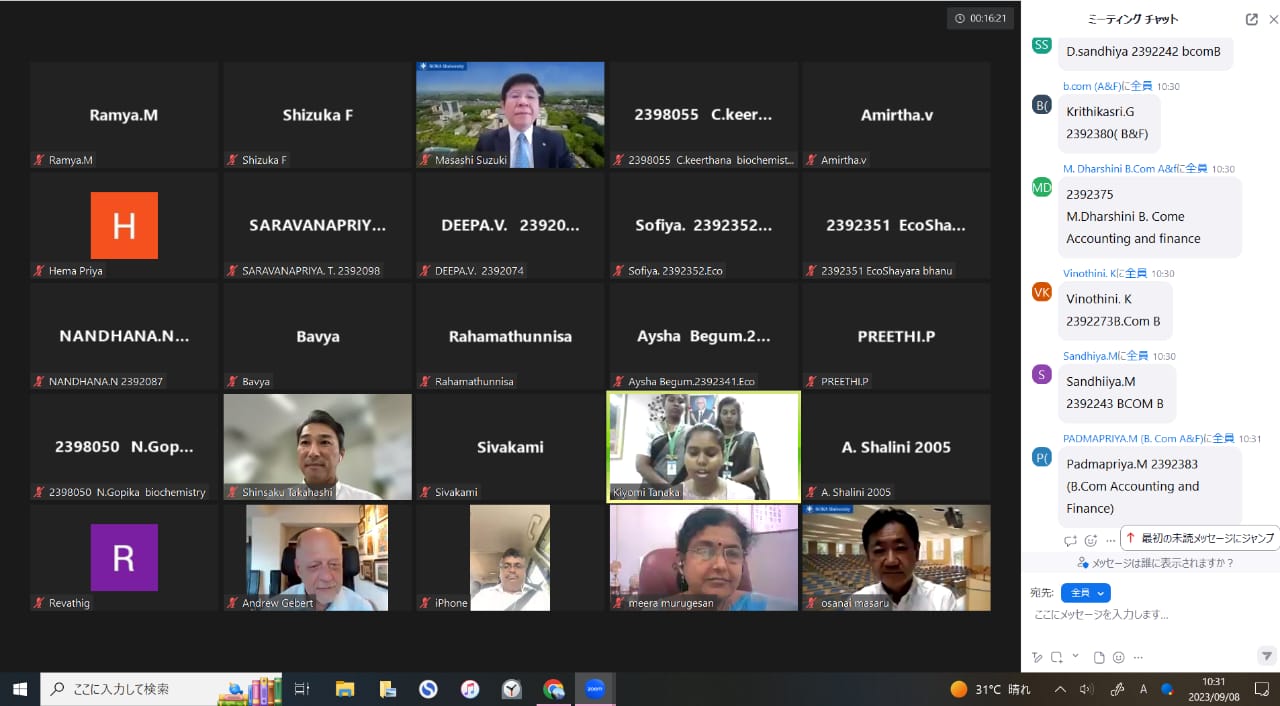The height and width of the screenshot is (706, 1280).
Task: Jump to the first unread message
Action: click(1199, 538)
